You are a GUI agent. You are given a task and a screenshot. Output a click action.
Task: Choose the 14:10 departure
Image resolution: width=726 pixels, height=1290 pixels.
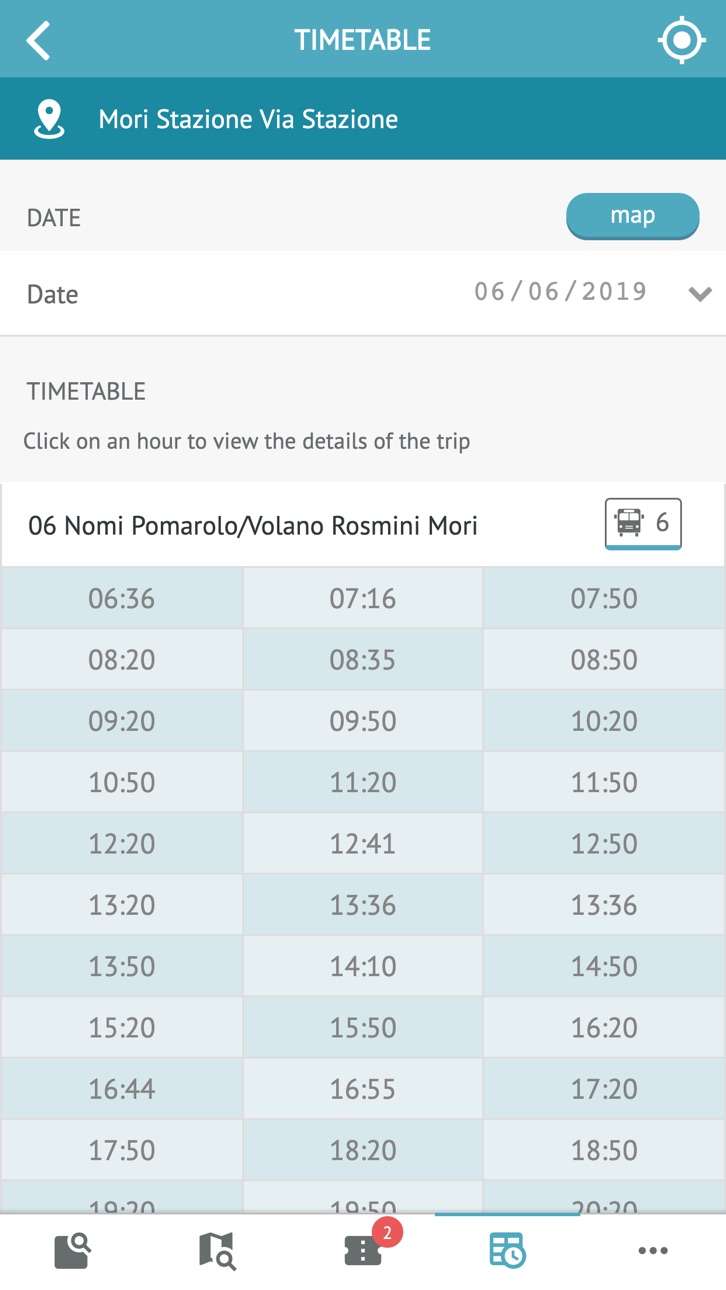pyautogui.click(x=363, y=966)
